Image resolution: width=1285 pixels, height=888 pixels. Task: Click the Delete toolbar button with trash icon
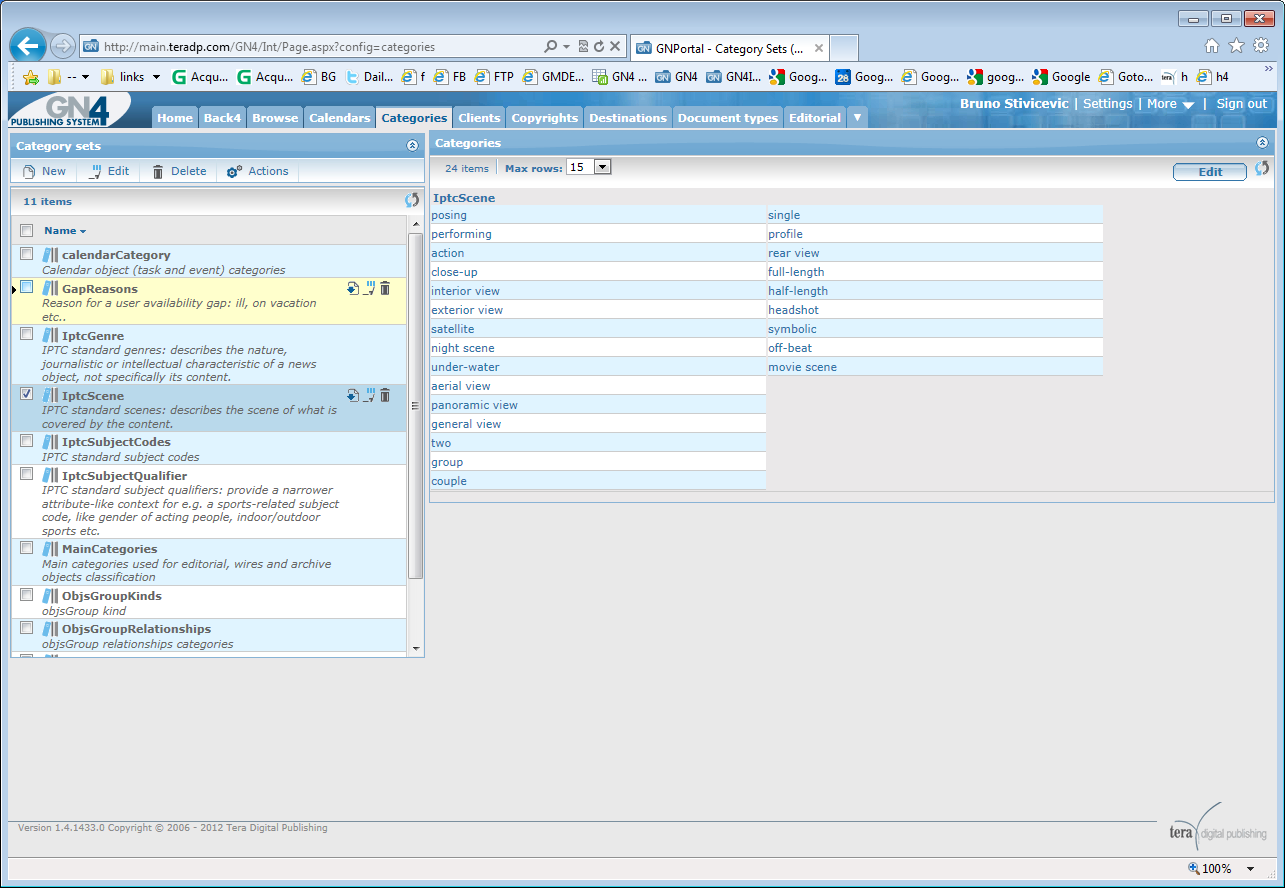[x=179, y=171]
